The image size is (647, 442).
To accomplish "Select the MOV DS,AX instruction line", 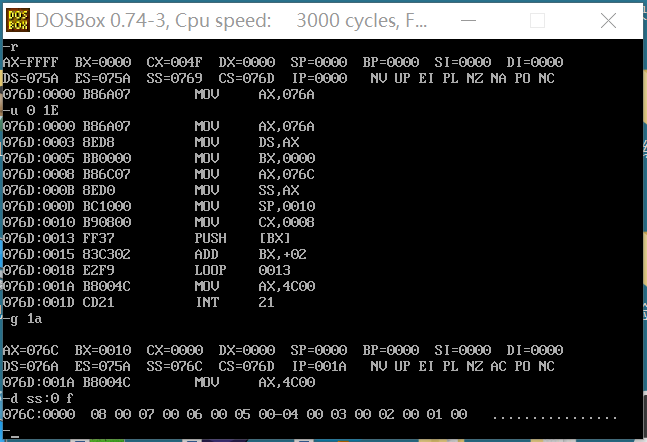I will pyautogui.click(x=151, y=142).
